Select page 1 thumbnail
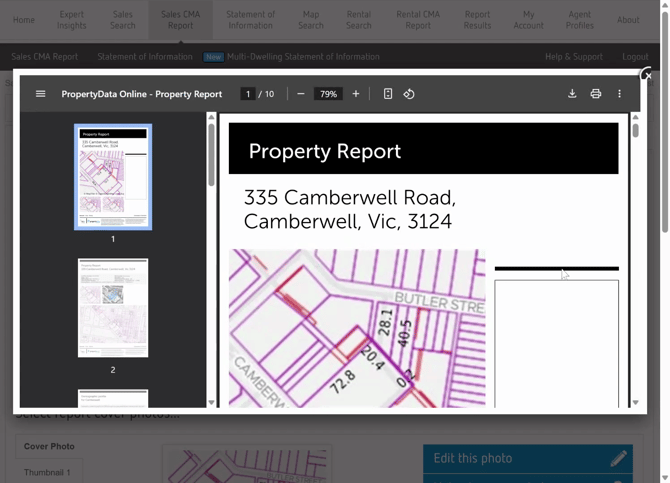670x483 pixels. point(113,177)
